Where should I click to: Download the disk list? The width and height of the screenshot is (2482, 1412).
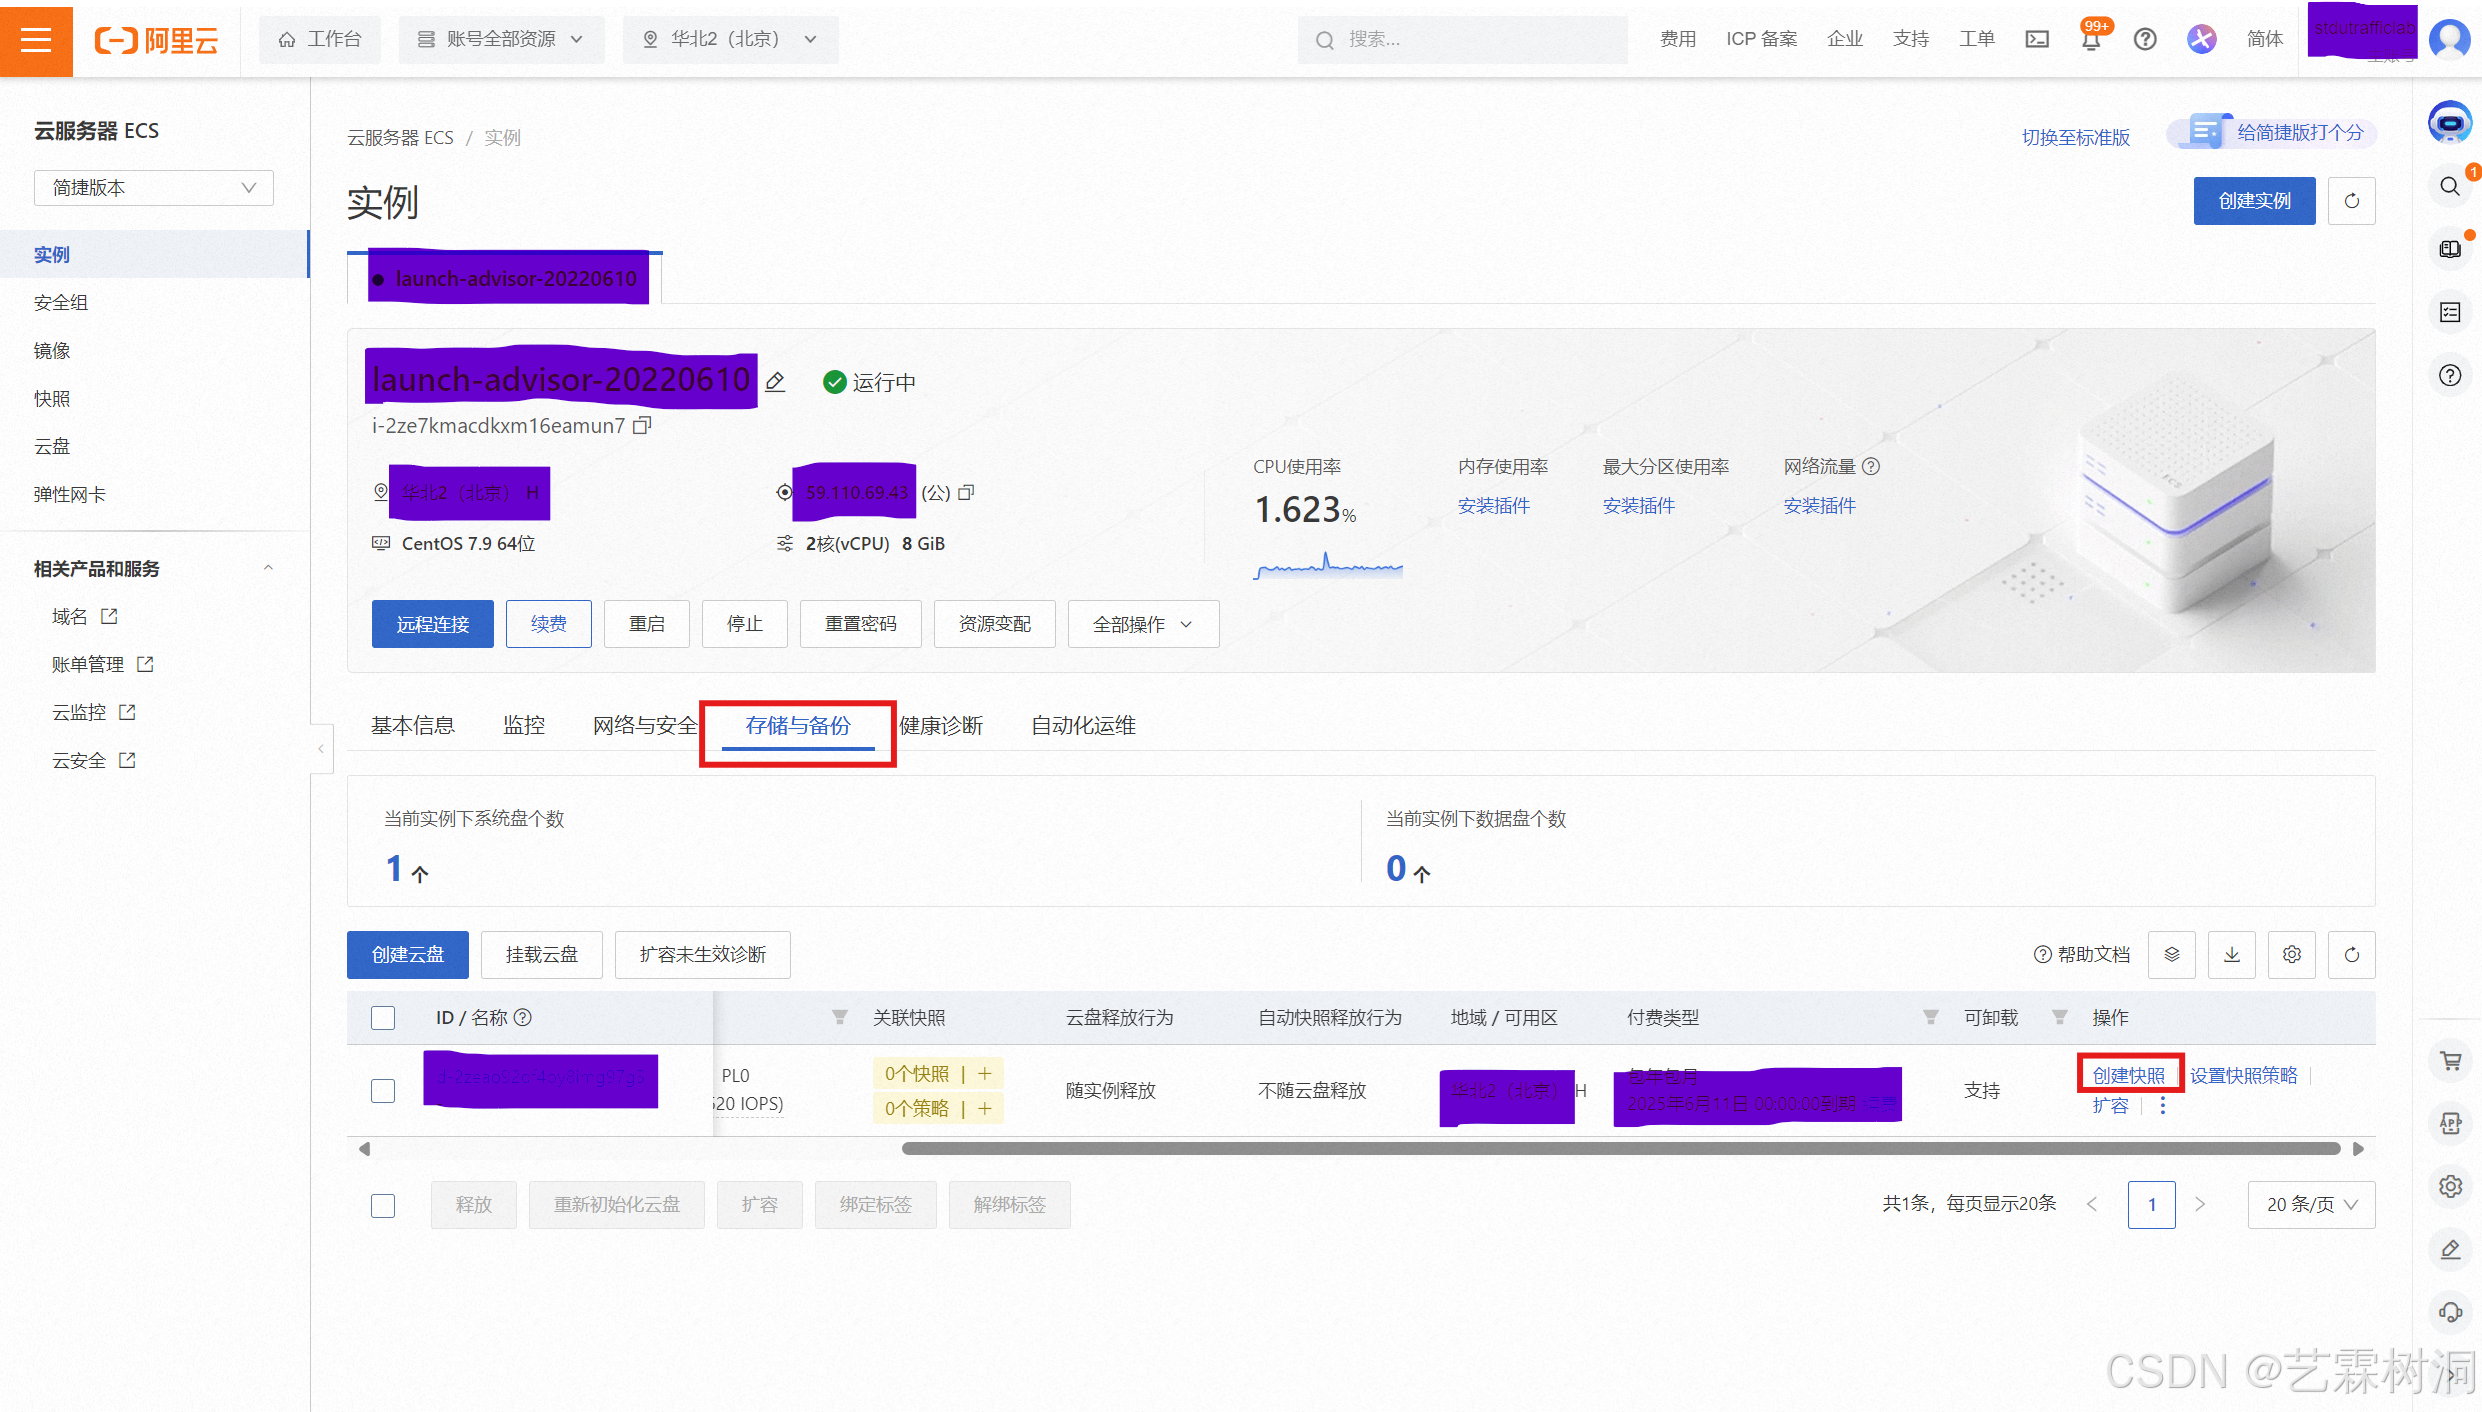click(x=2232, y=955)
